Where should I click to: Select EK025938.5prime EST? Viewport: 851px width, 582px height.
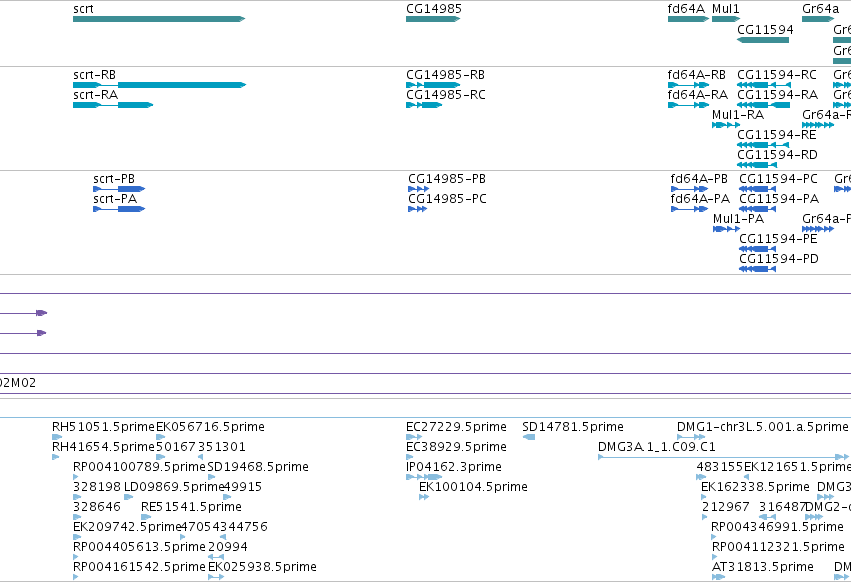click(x=216, y=577)
